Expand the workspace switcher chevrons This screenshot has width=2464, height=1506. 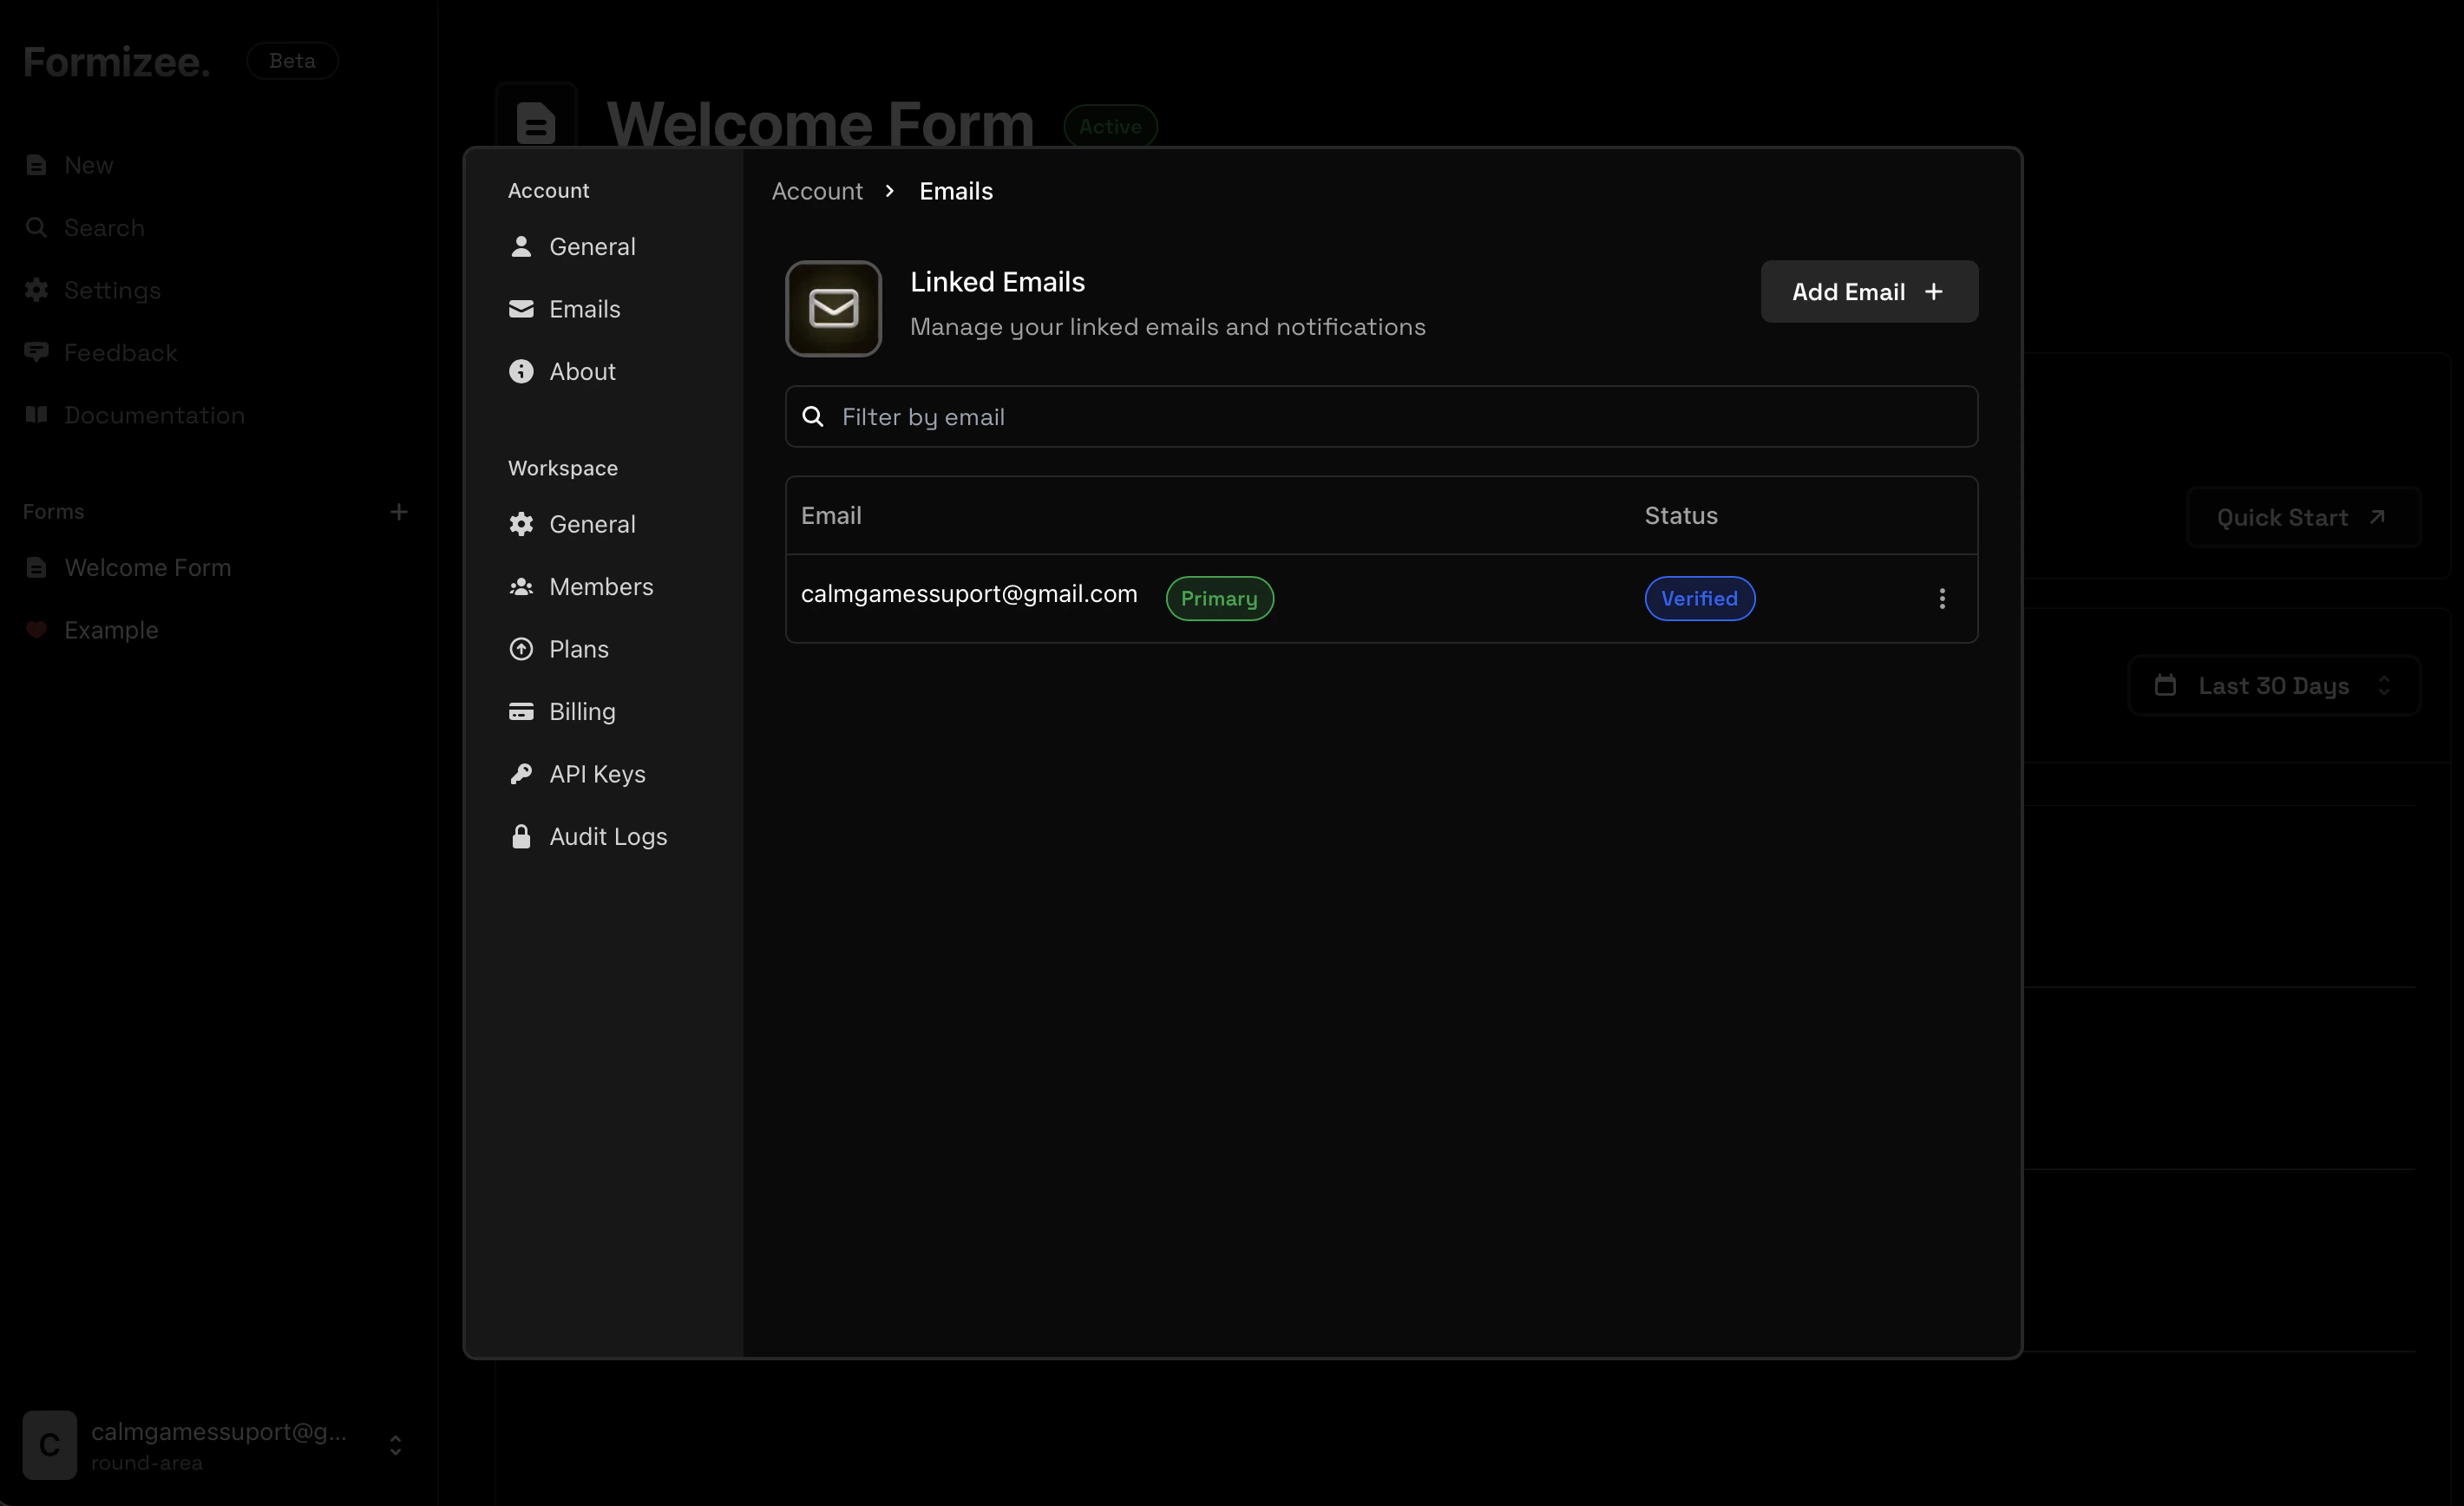click(396, 1445)
